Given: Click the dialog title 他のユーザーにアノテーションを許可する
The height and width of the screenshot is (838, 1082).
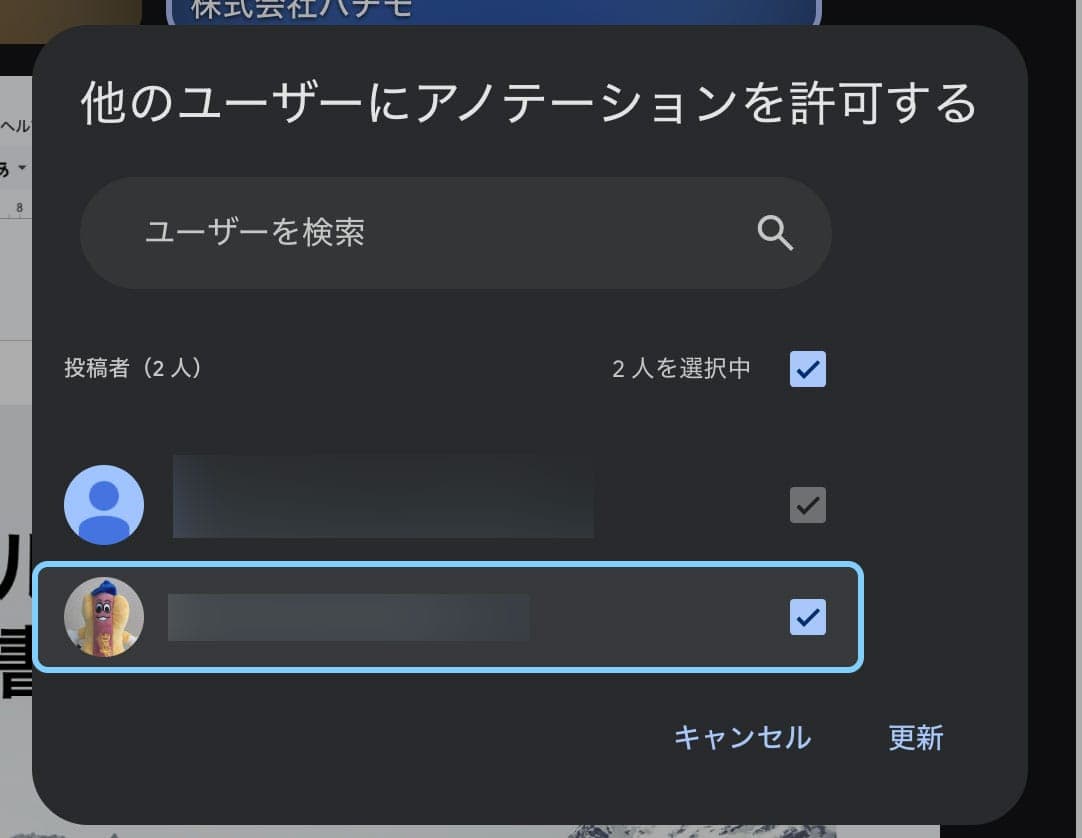Looking at the screenshot, I should (528, 104).
